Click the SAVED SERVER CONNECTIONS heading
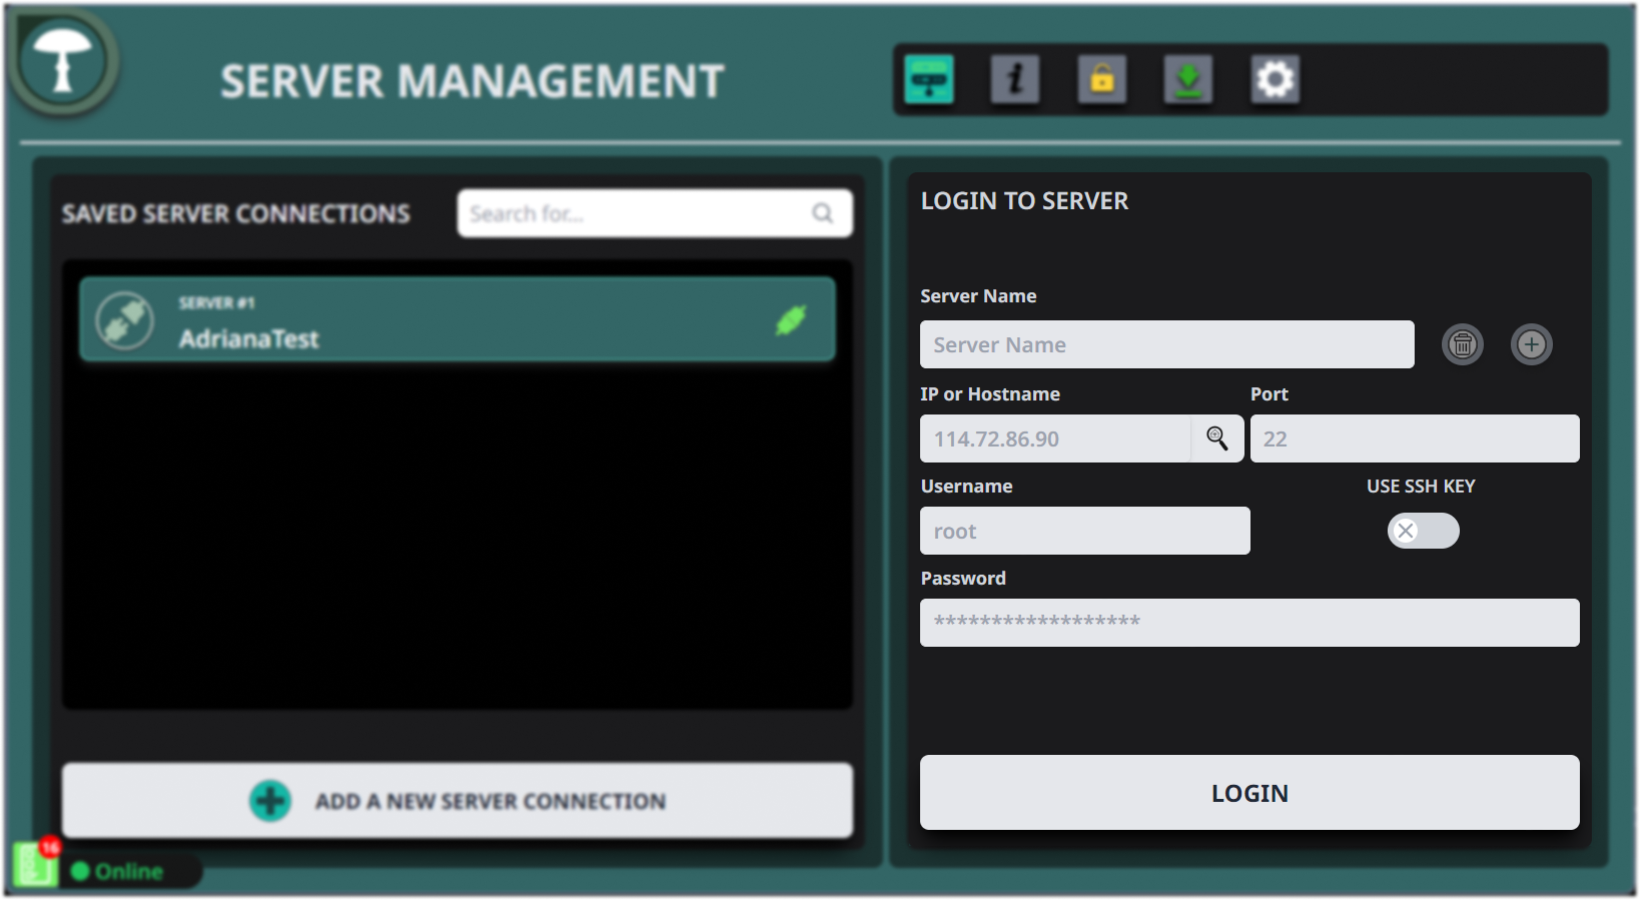Screen dimensions: 1640x900 coord(236,214)
